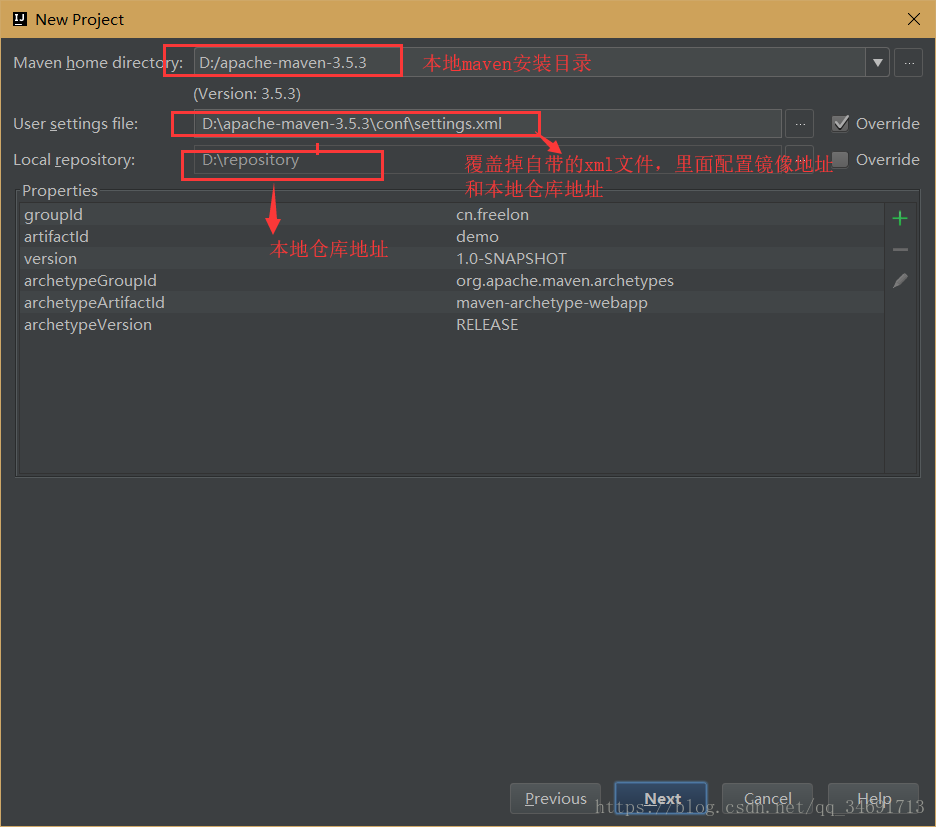Select the artifactId property row

(x=452, y=236)
